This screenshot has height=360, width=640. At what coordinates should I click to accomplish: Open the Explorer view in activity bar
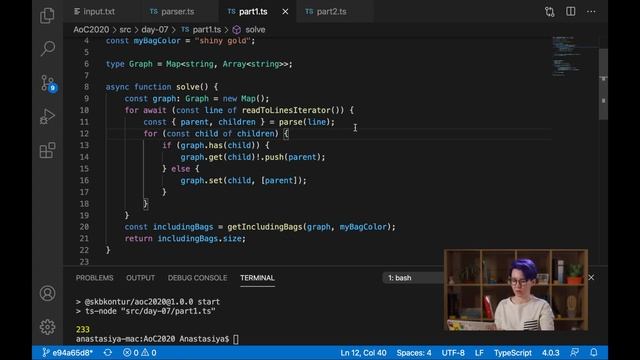coord(47,16)
